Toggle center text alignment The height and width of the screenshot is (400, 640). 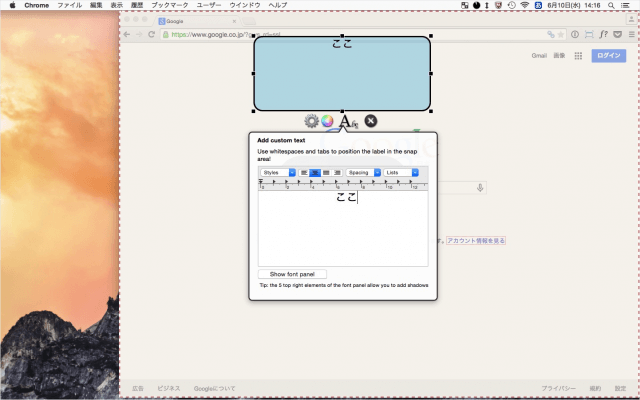tap(314, 172)
